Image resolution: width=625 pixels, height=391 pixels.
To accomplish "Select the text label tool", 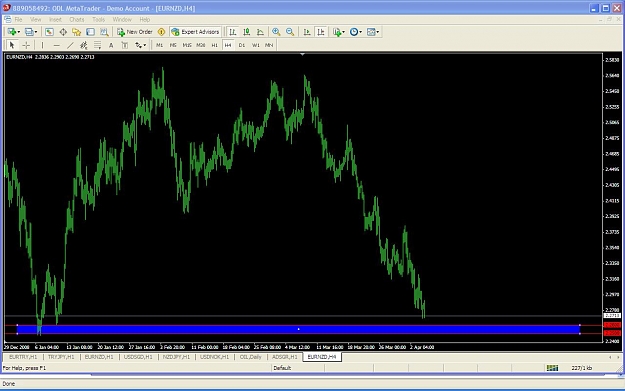I will (x=125, y=45).
